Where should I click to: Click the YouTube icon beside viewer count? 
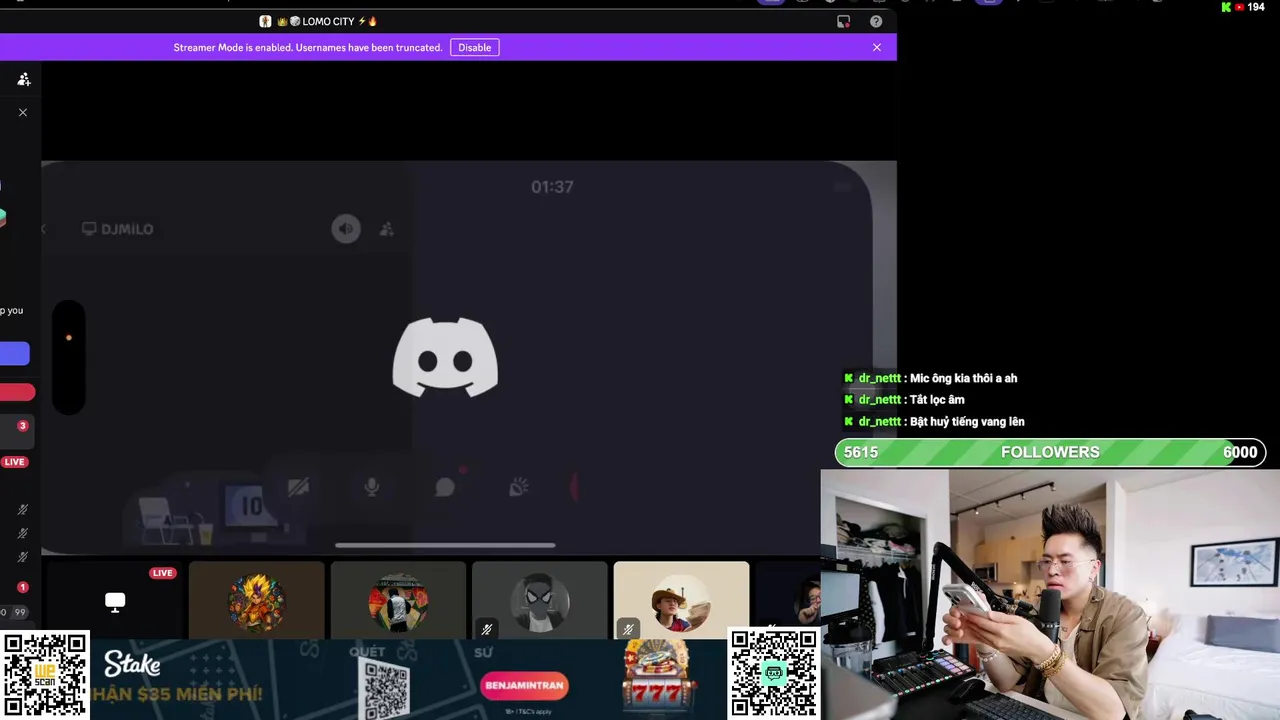1240,7
